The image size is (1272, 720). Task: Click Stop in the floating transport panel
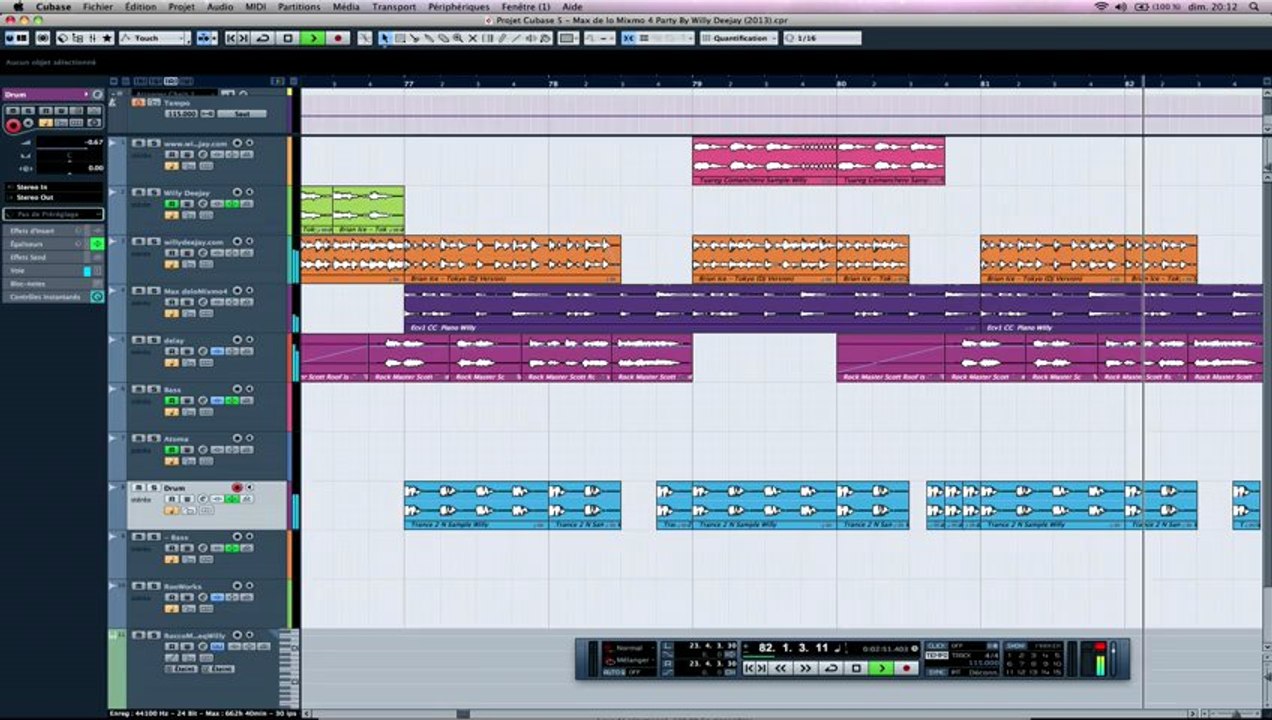(x=856, y=668)
